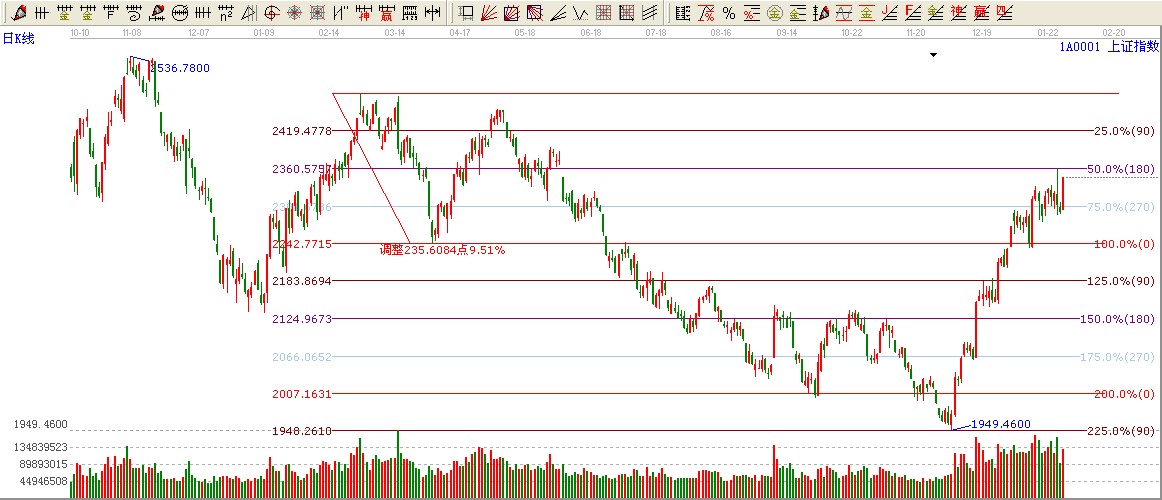
Task: Choose the red 神 line tool icon
Action: (365, 13)
